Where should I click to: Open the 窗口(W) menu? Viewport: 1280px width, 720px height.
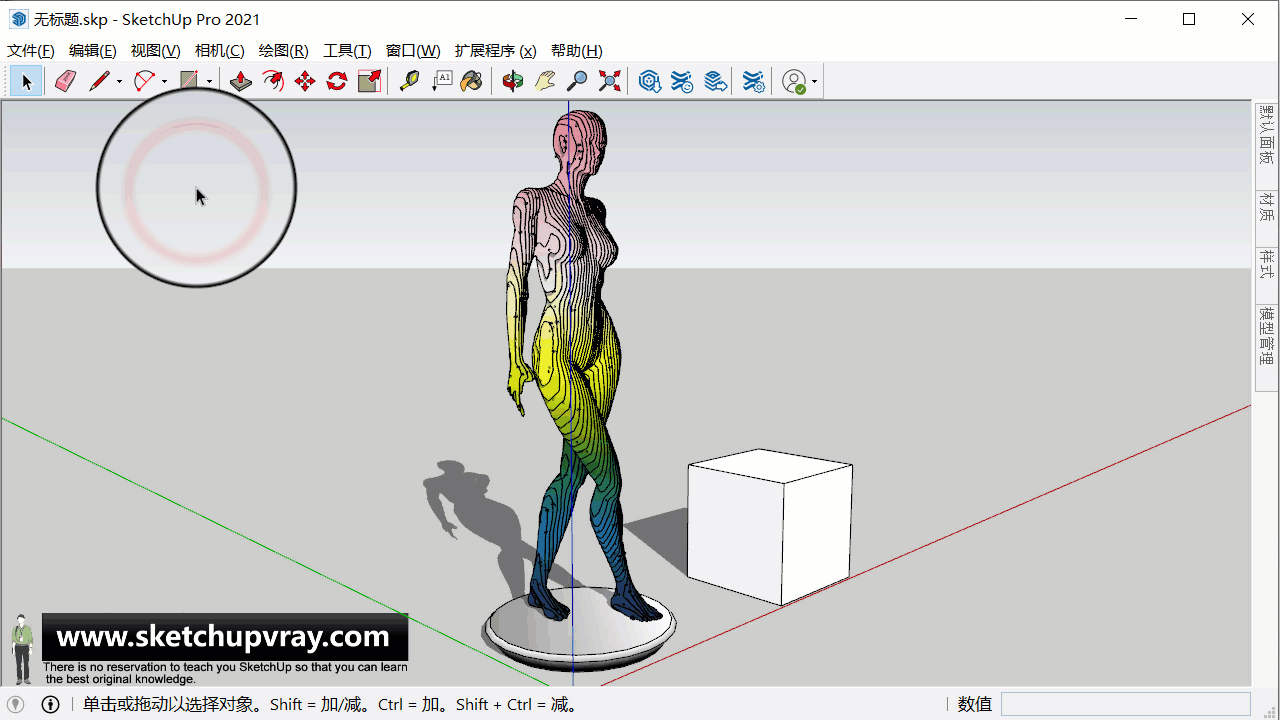pos(413,51)
